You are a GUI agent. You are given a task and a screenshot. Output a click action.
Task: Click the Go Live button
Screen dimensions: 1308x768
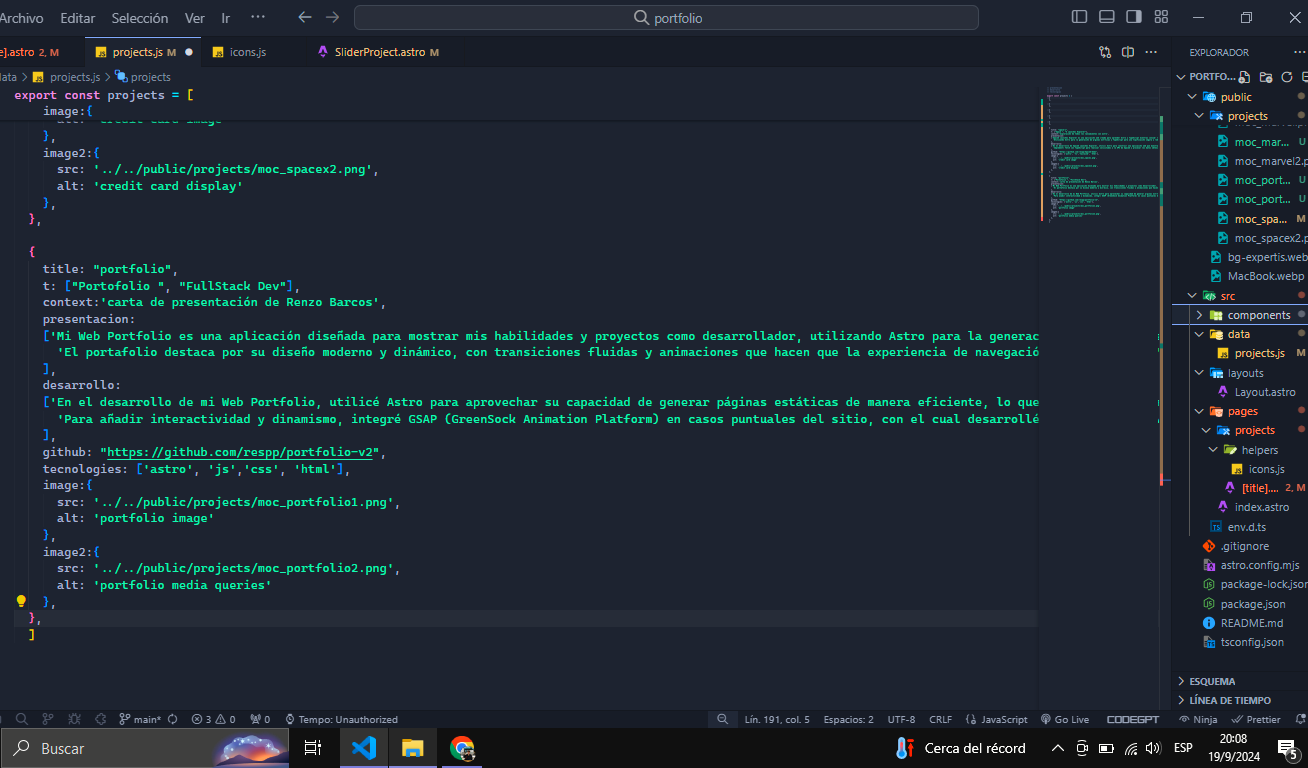pos(1065,719)
